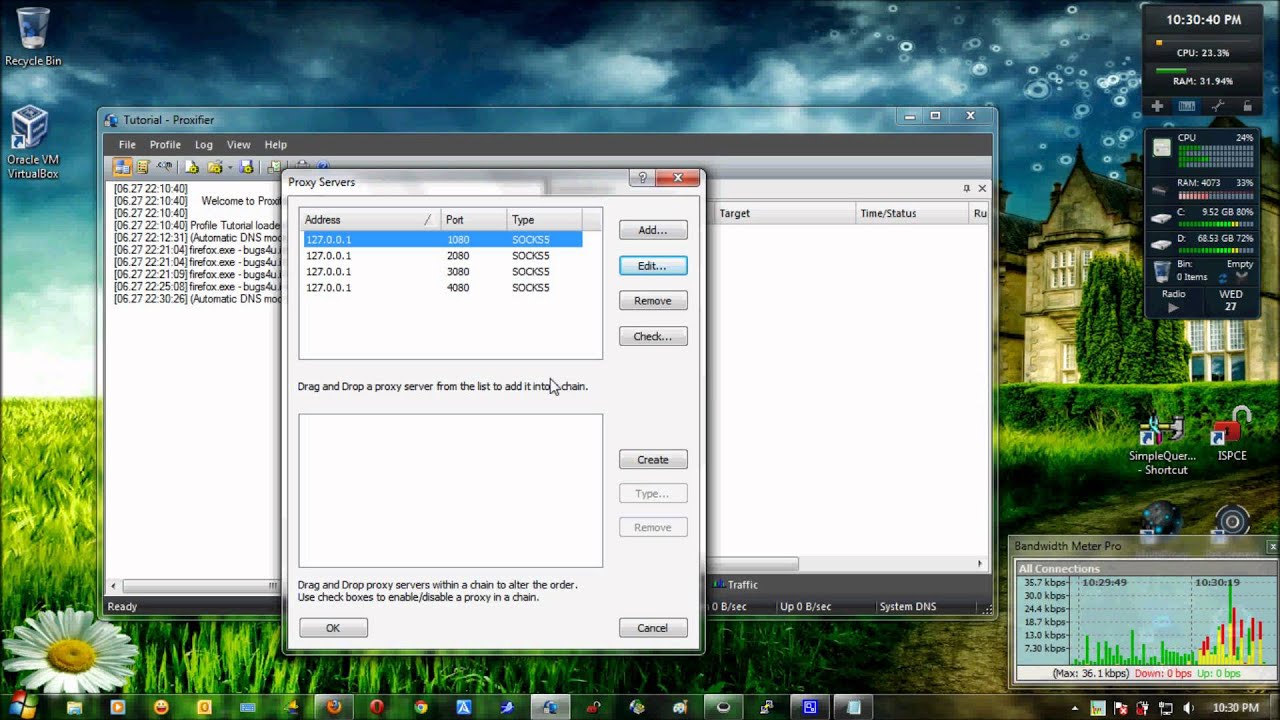The width and height of the screenshot is (1280, 720).
Task: Click the Opera taskbar icon
Action: click(377, 707)
